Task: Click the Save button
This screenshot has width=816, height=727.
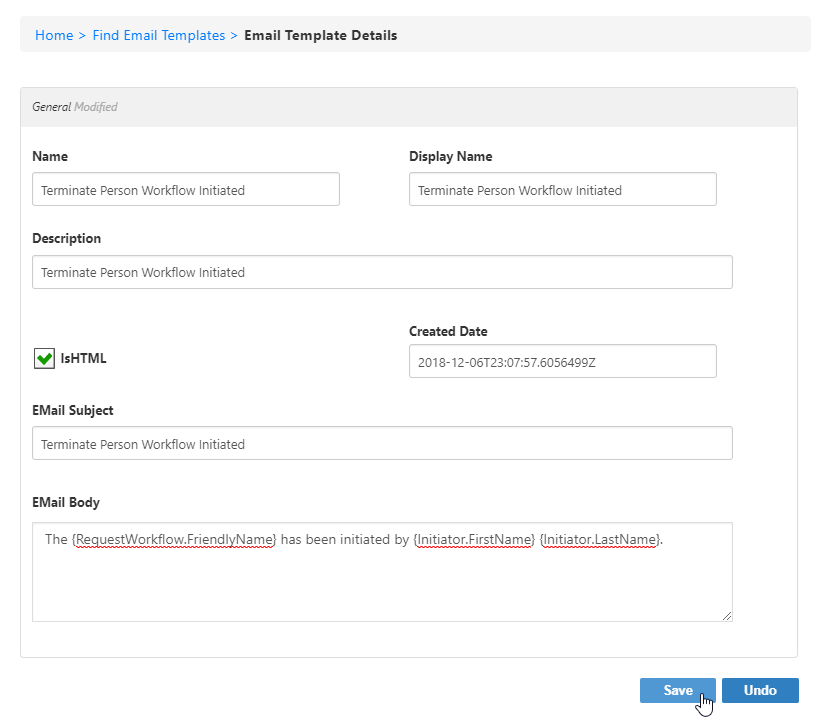Action: (677, 690)
